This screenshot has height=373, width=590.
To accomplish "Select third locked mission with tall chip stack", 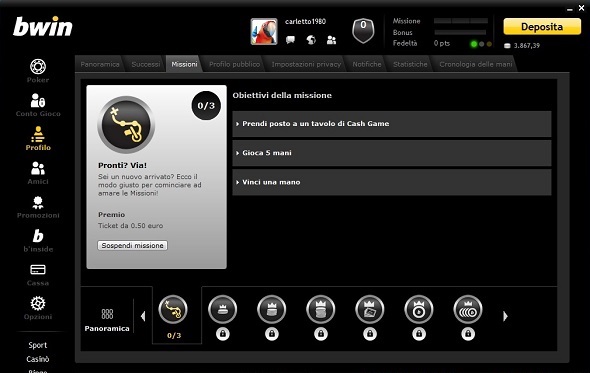I will pyautogui.click(x=321, y=310).
